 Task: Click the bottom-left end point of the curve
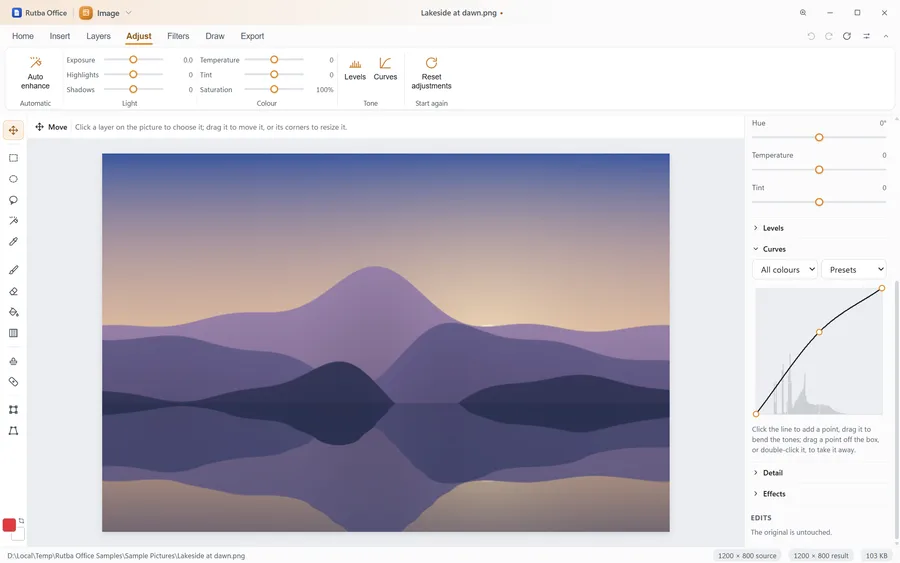(x=756, y=414)
